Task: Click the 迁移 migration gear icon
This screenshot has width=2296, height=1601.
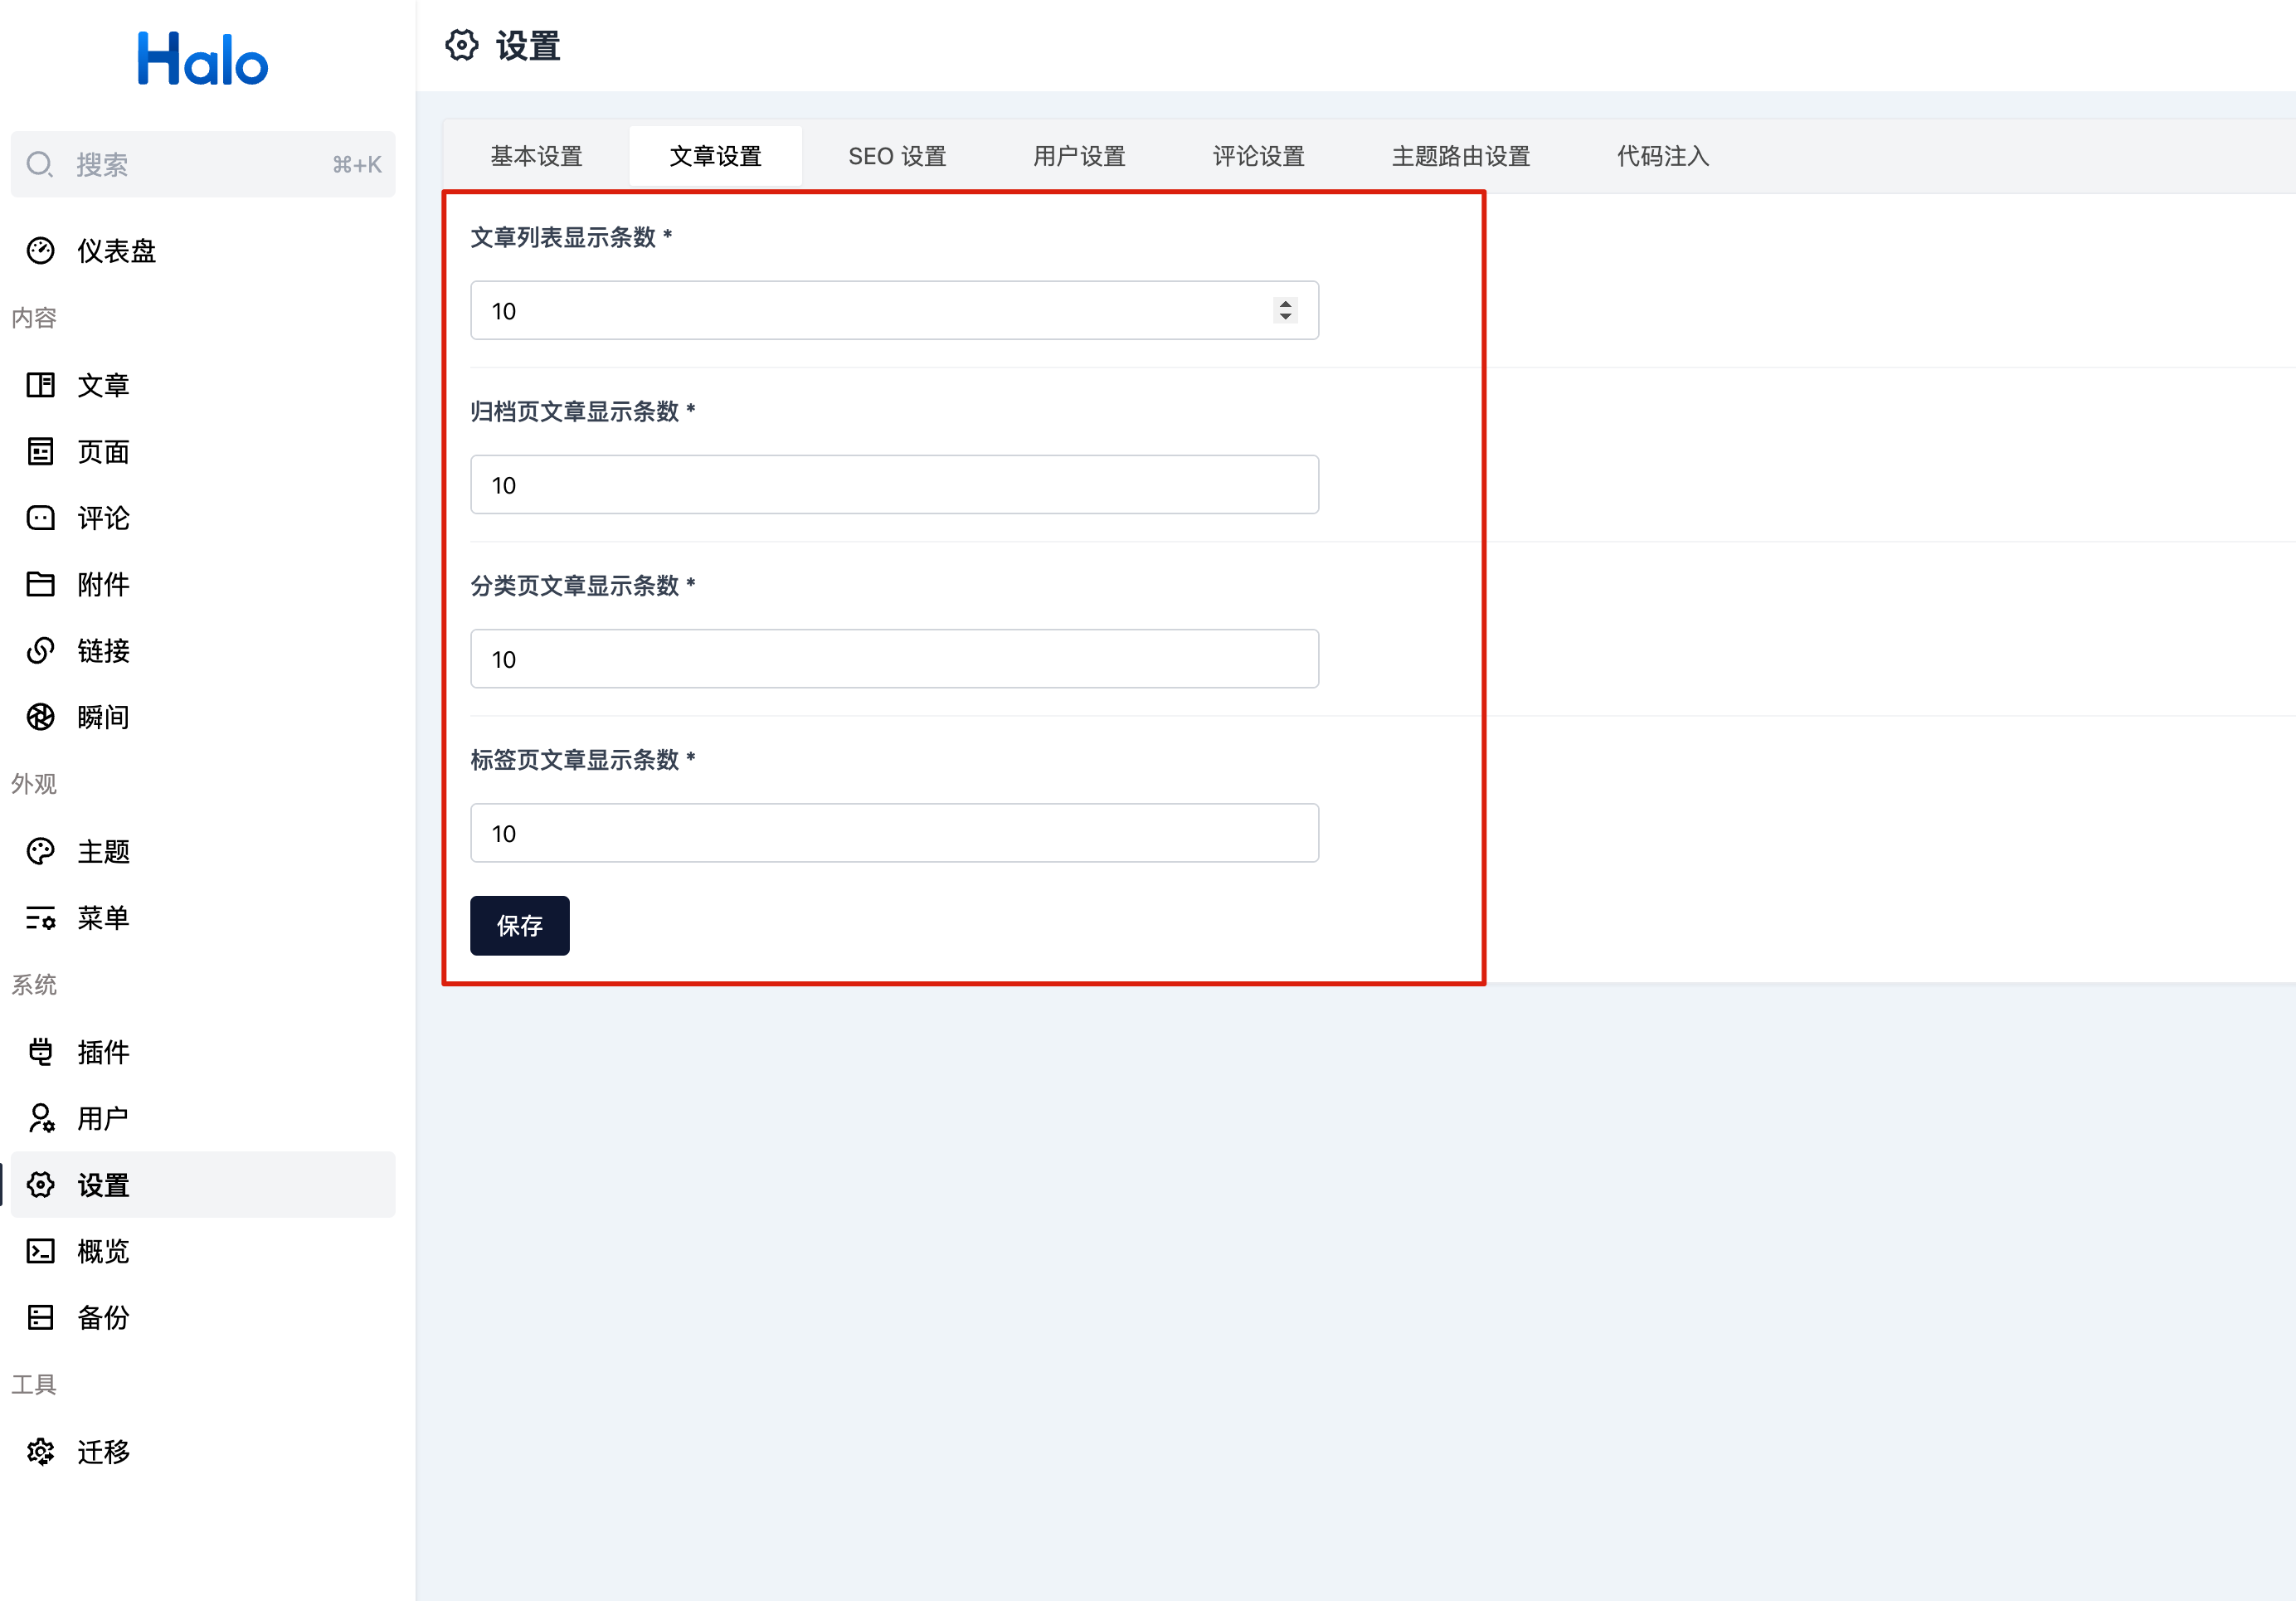Action: pyautogui.click(x=41, y=1452)
